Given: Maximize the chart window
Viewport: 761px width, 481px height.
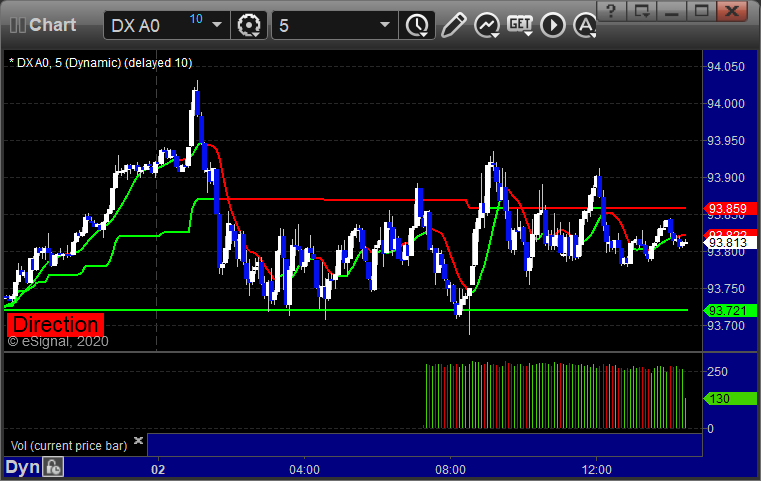Looking at the screenshot, I should click(701, 11).
